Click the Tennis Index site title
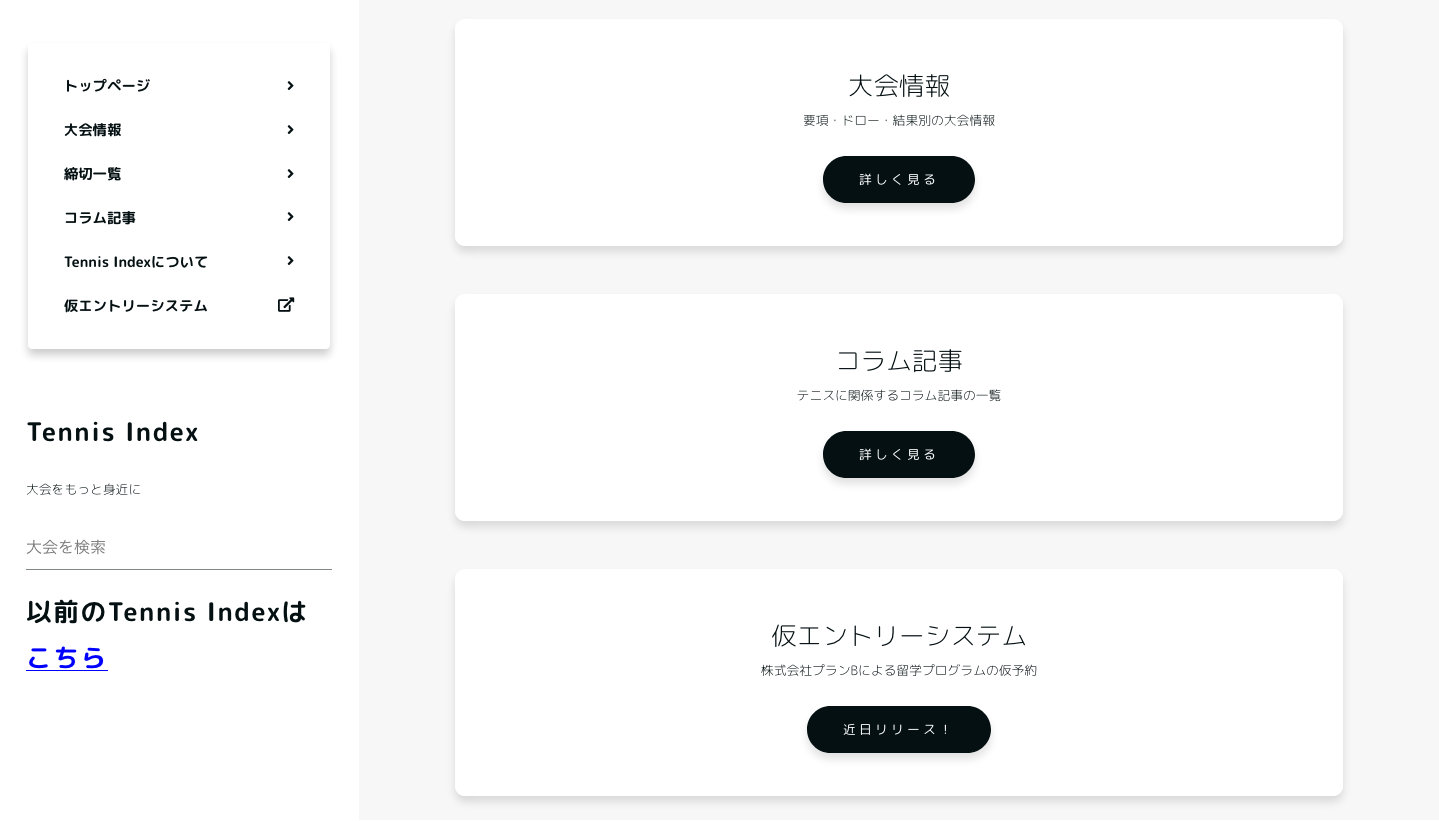The height and width of the screenshot is (821, 1439). tap(113, 432)
